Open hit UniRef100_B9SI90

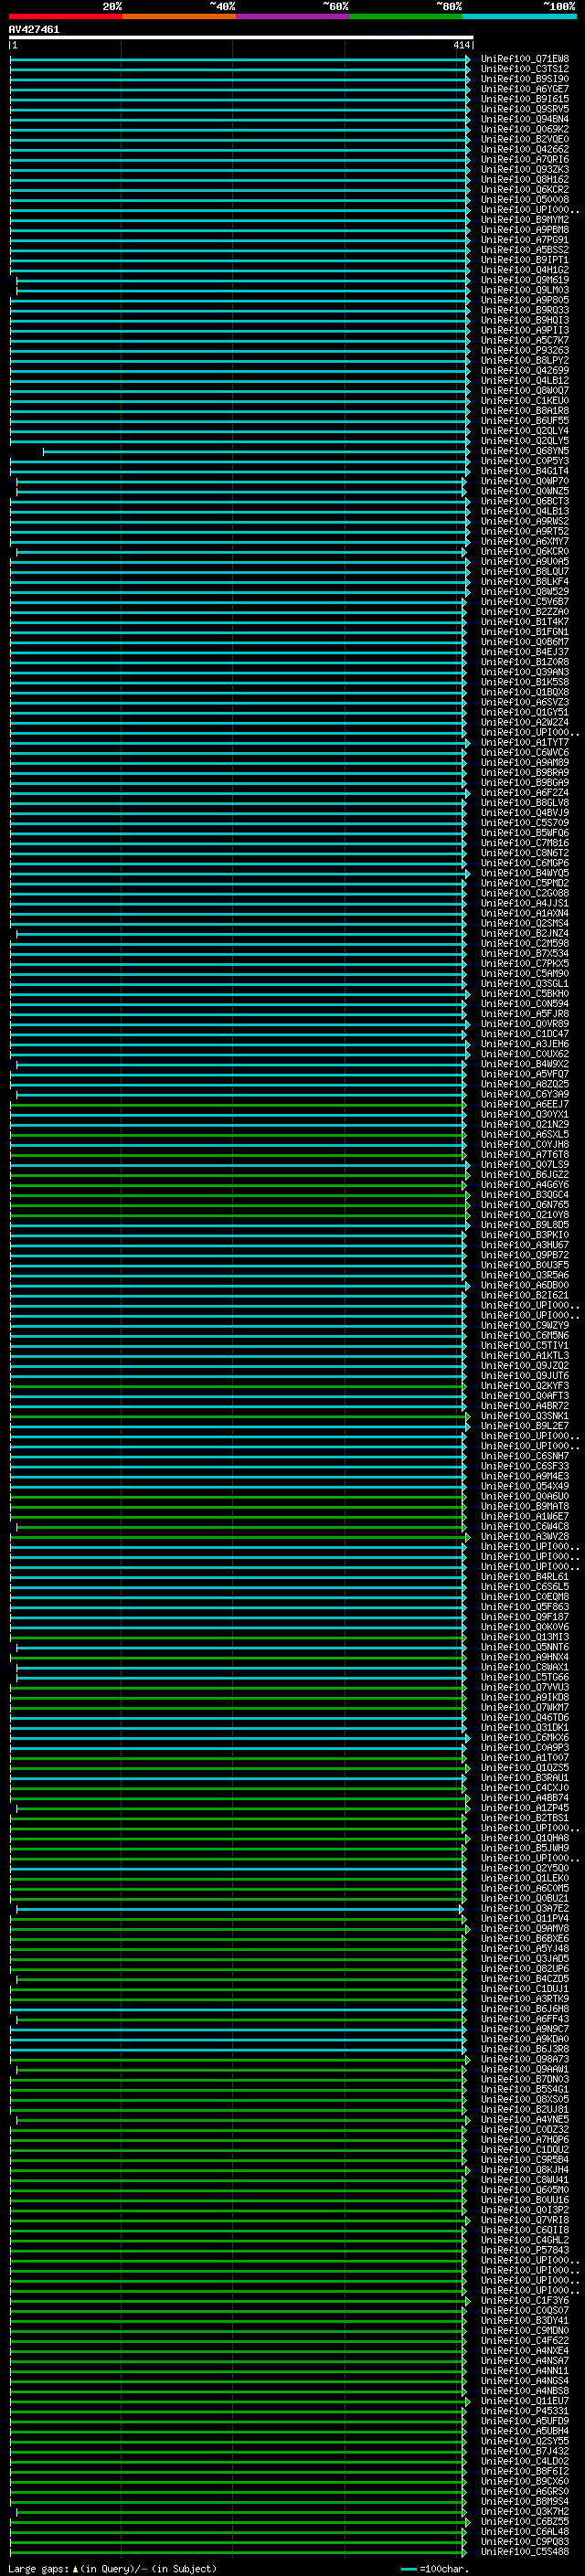524,79
